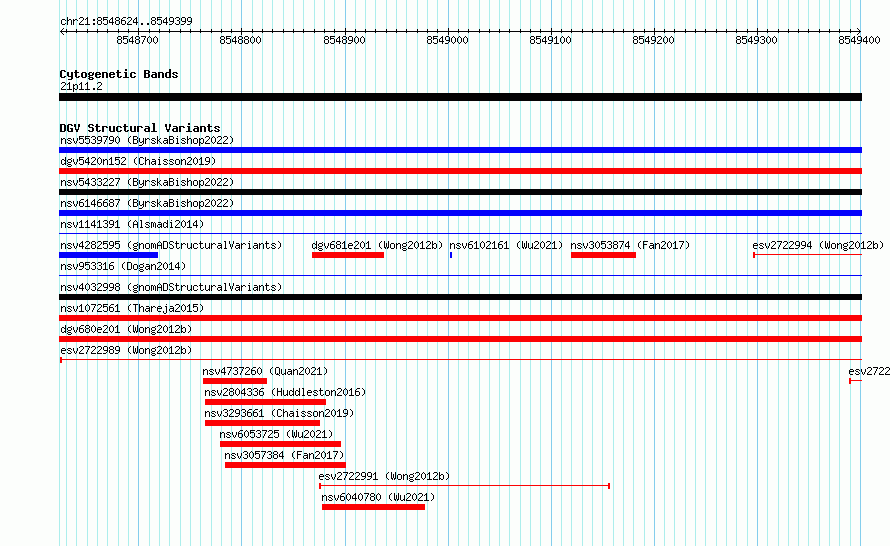Click the nsv5539790 (ByrskaBishop2022) label
This screenshot has height=546, width=890.
147,140
